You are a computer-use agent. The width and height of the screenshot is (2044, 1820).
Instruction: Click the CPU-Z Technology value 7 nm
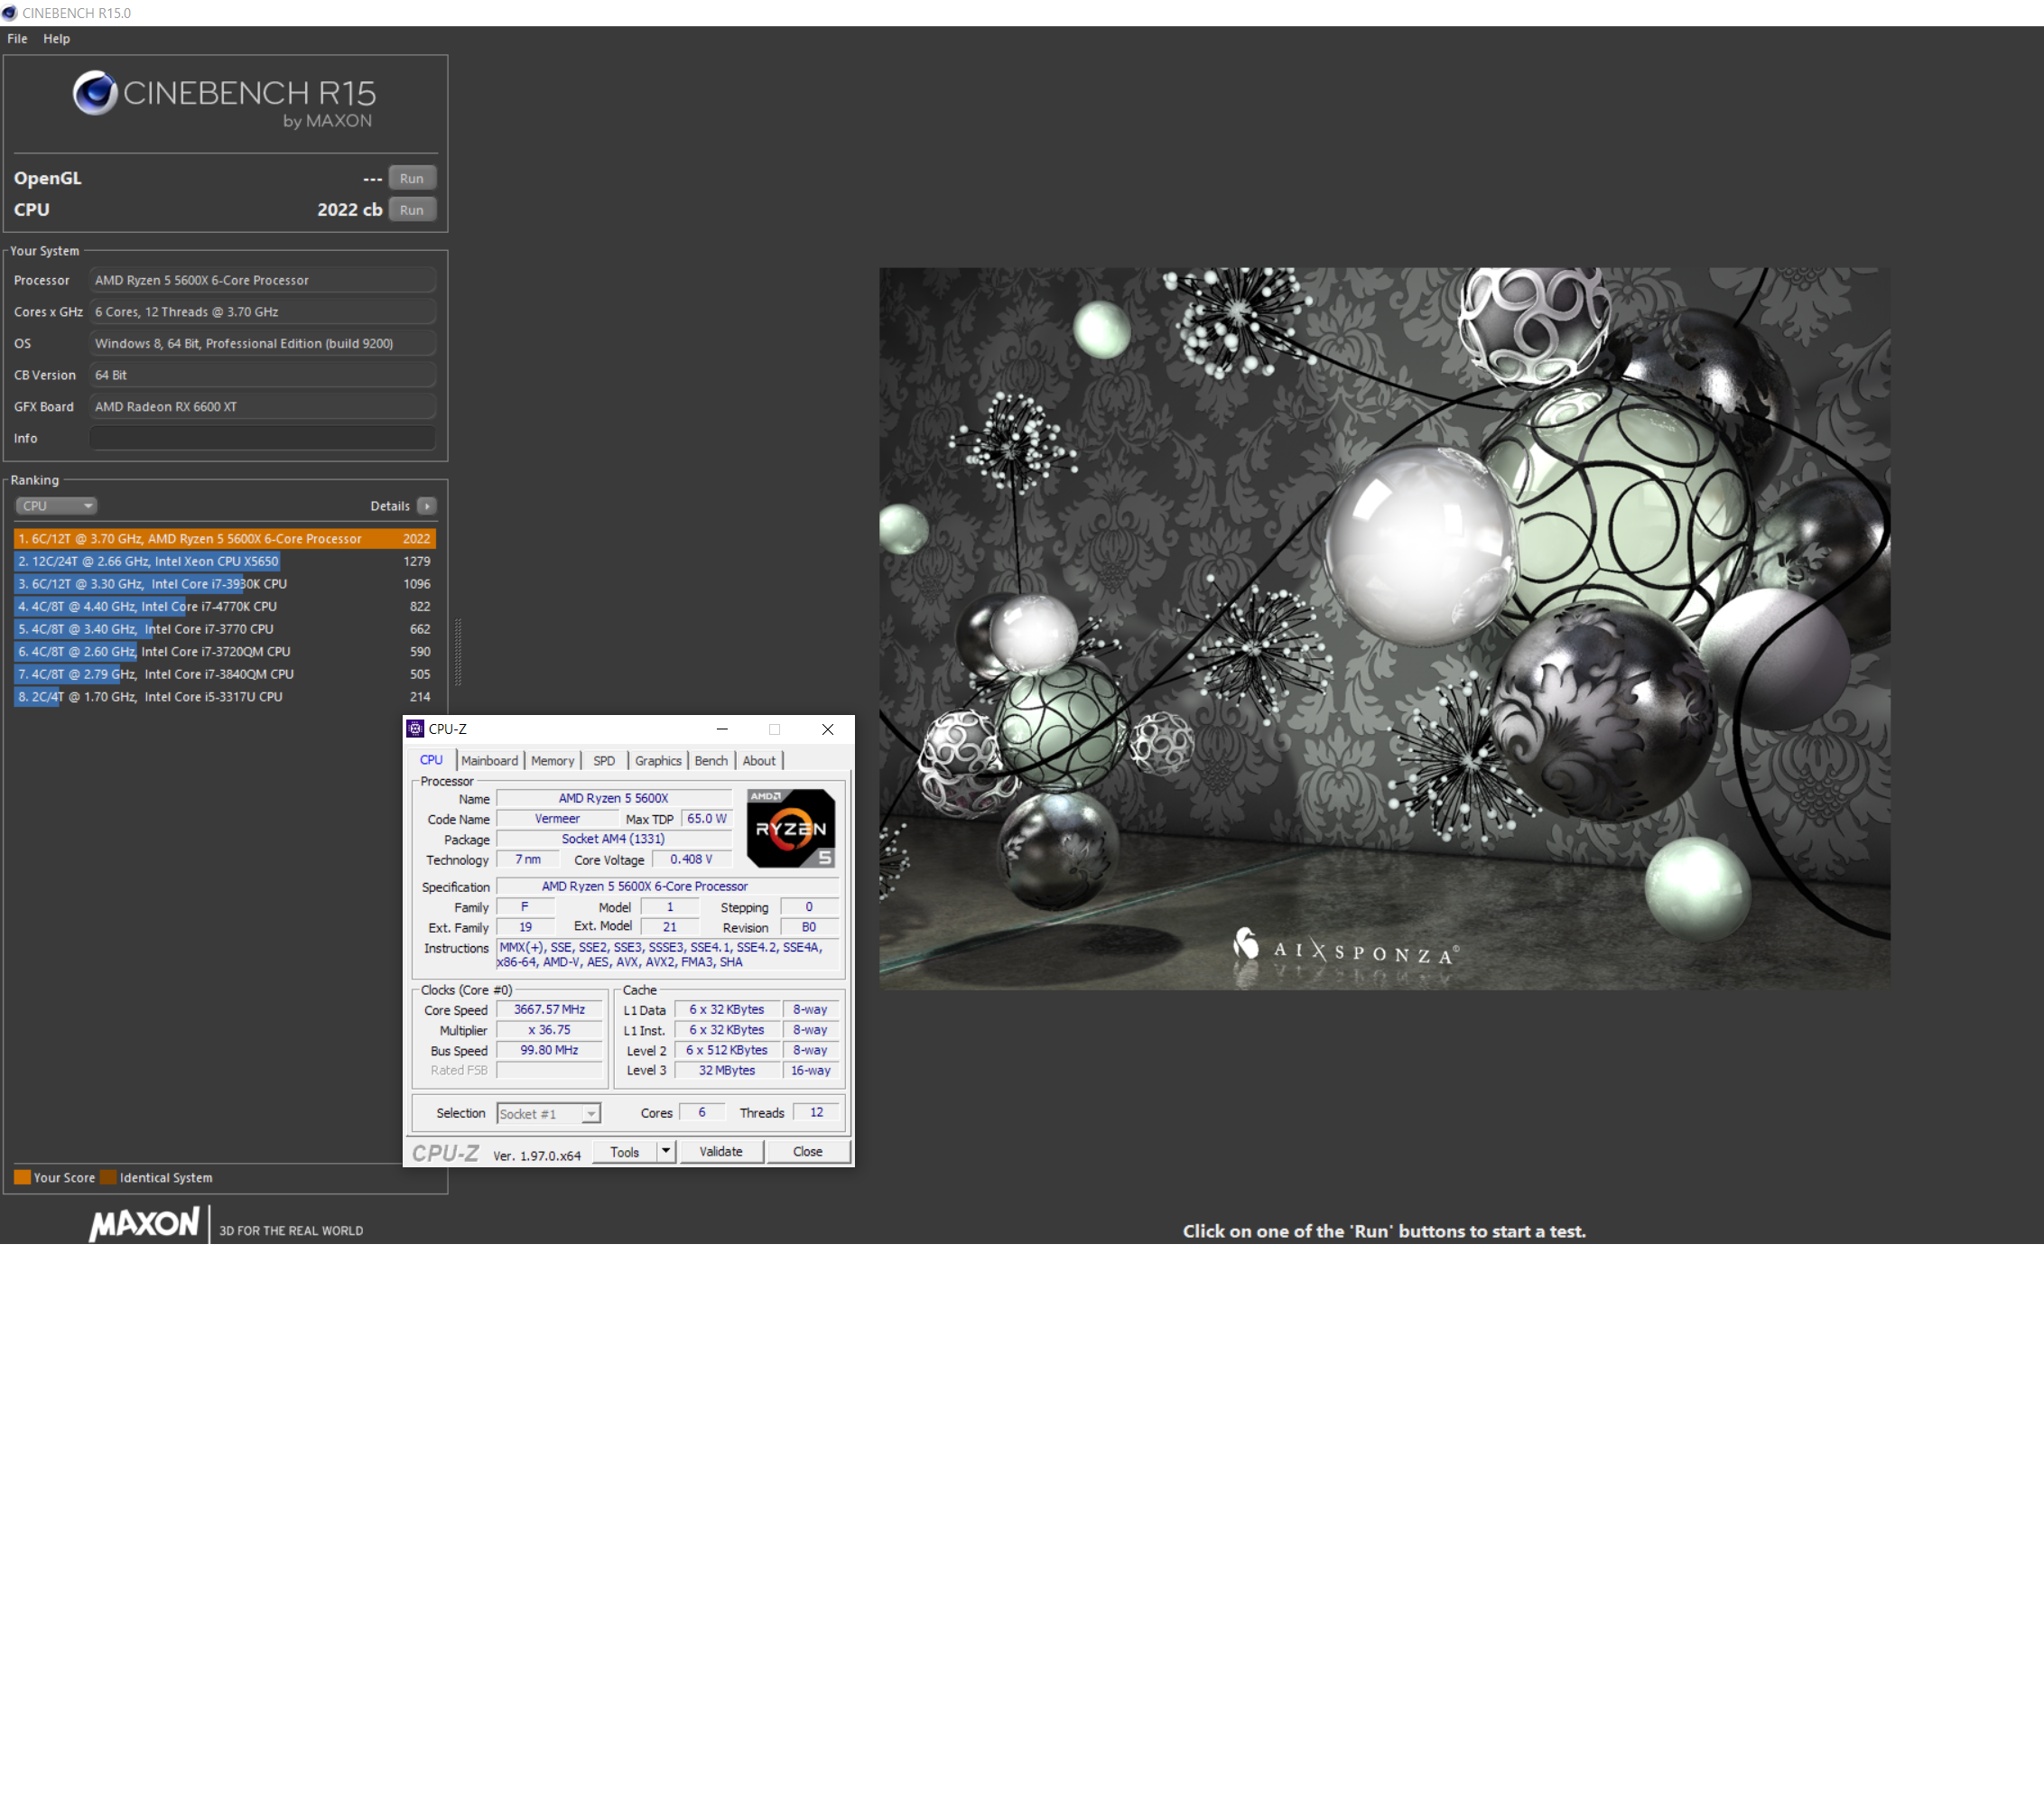click(x=528, y=860)
